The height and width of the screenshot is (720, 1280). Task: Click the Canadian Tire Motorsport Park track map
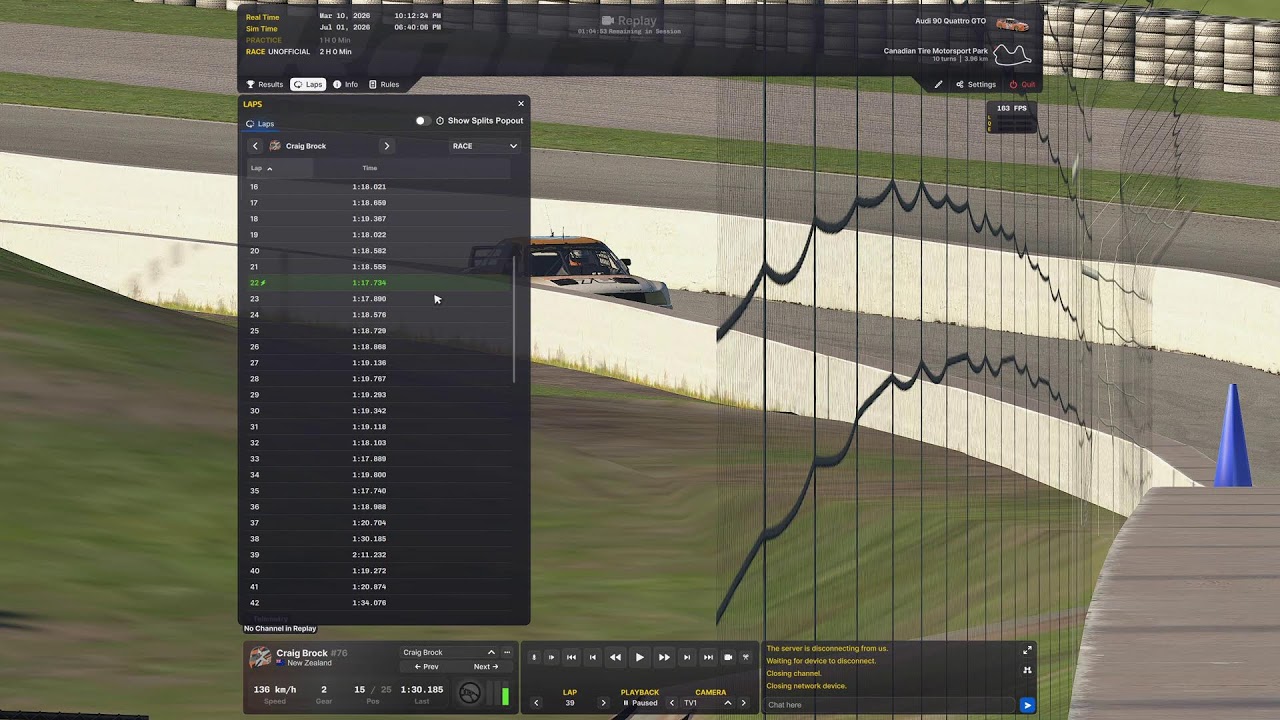pos(1012,54)
